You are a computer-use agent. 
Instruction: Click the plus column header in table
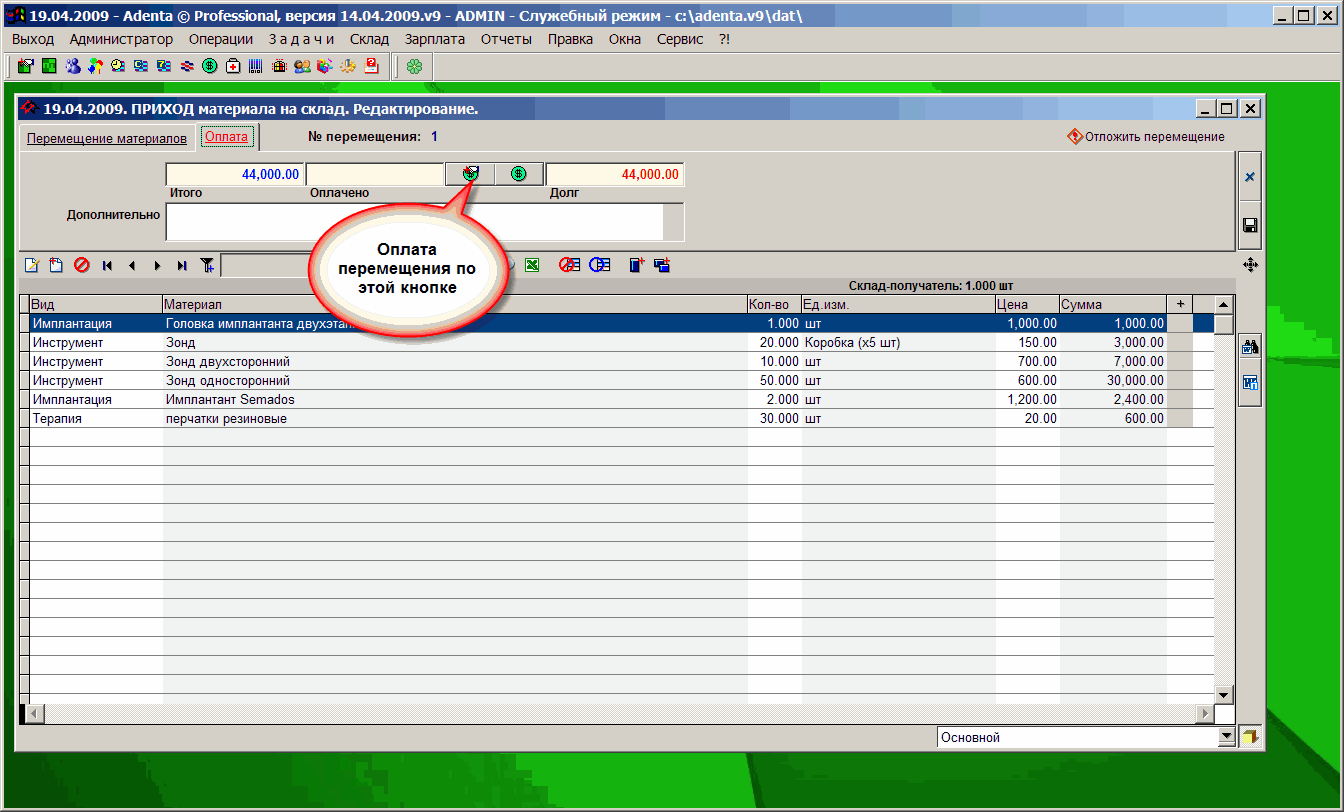1180,304
